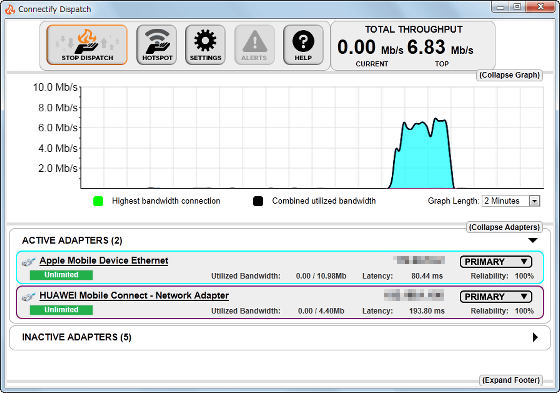Click the green Highest bandwidth connection swatch

click(98, 201)
